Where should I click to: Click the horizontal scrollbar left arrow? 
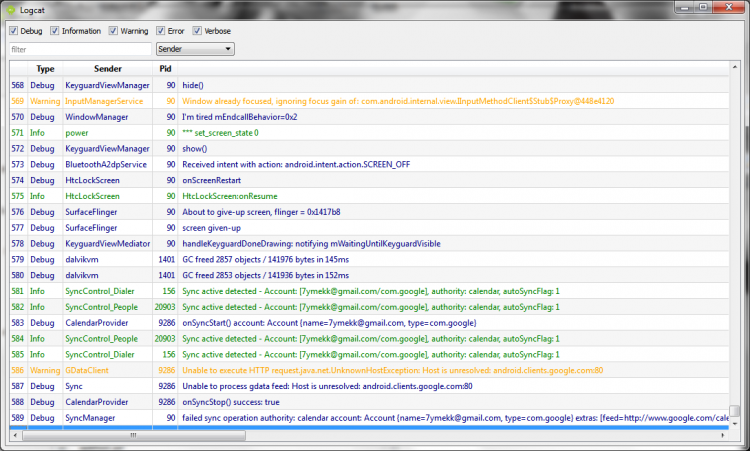(x=15, y=435)
